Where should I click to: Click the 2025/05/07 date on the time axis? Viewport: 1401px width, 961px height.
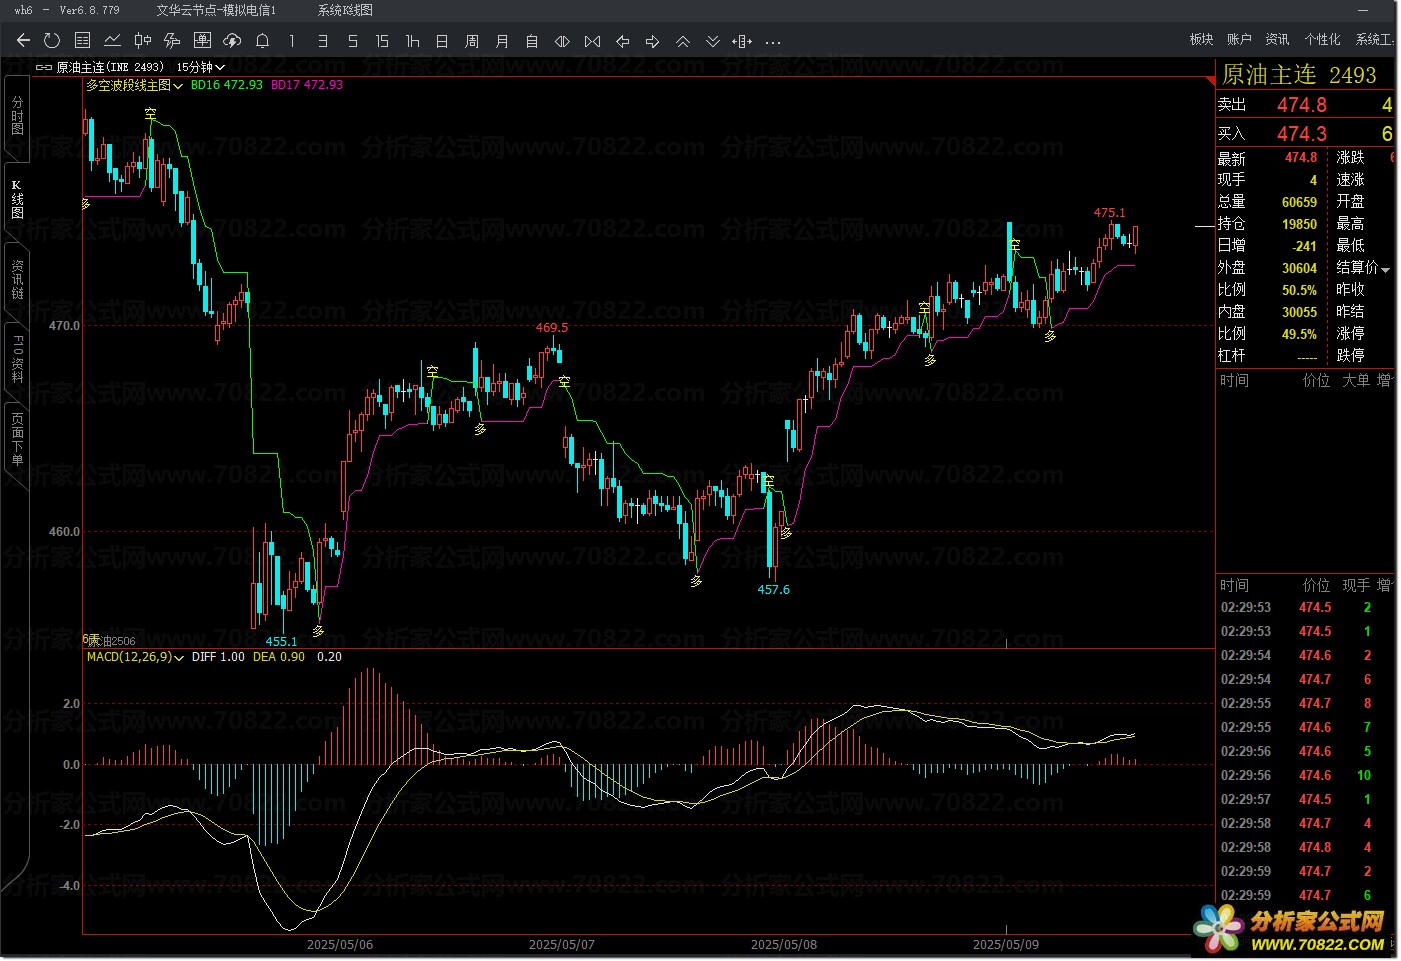(561, 944)
